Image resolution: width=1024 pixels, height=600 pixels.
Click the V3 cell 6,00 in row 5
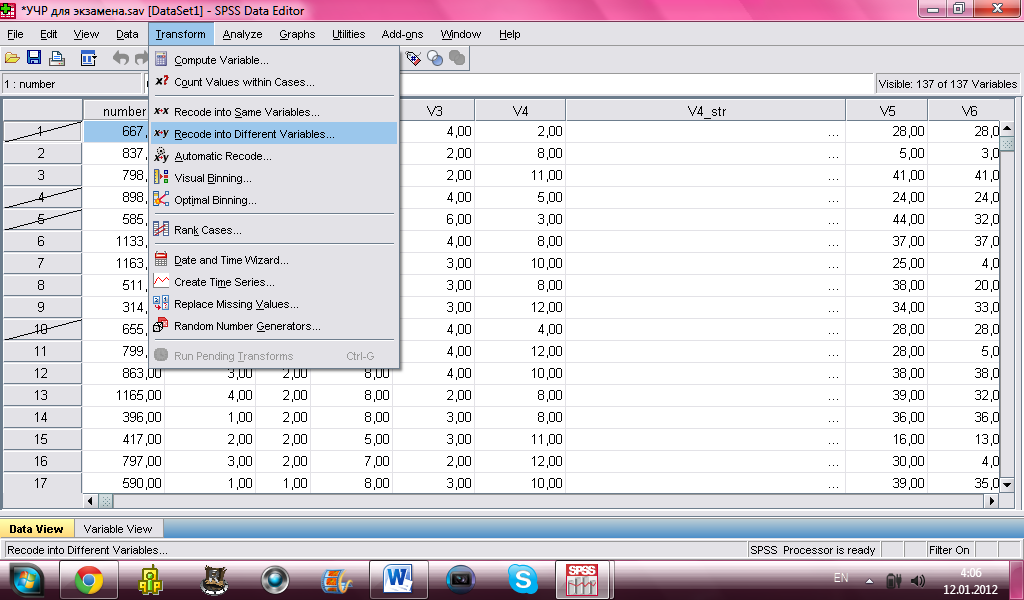click(x=434, y=219)
